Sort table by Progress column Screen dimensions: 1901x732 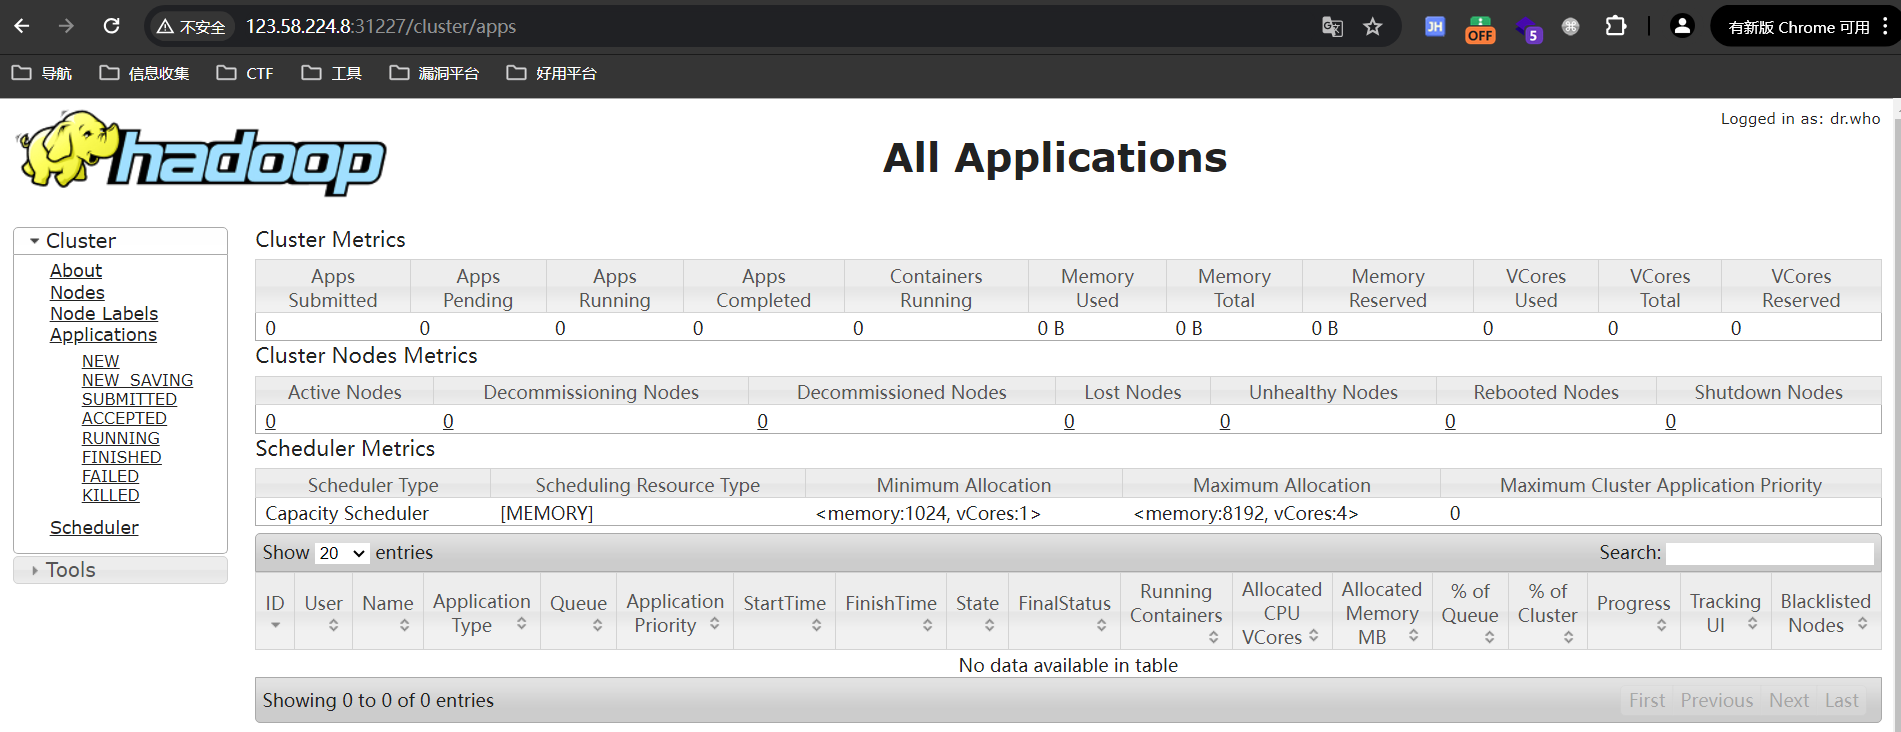tap(1634, 611)
